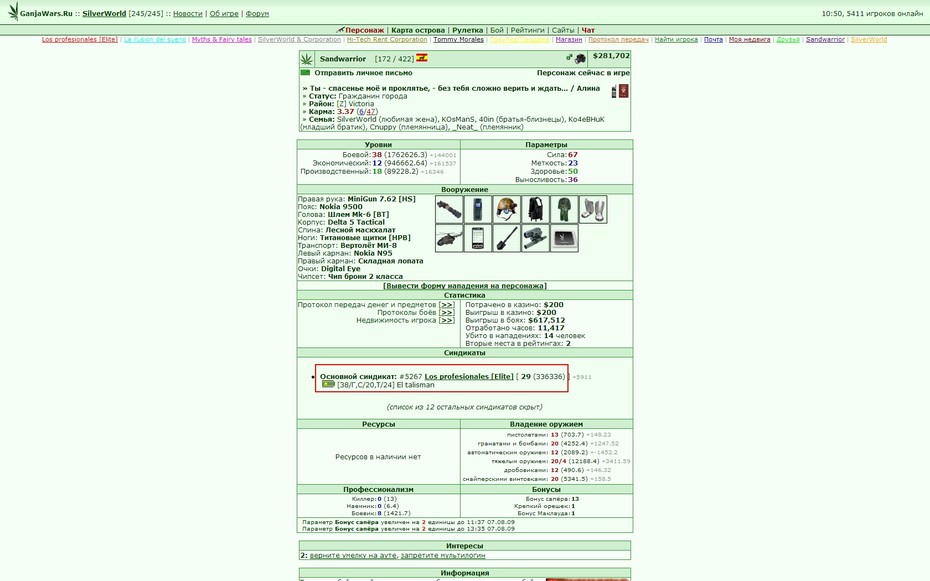
Task: Open Myths & Fairy tales bookmark
Action: point(222,40)
